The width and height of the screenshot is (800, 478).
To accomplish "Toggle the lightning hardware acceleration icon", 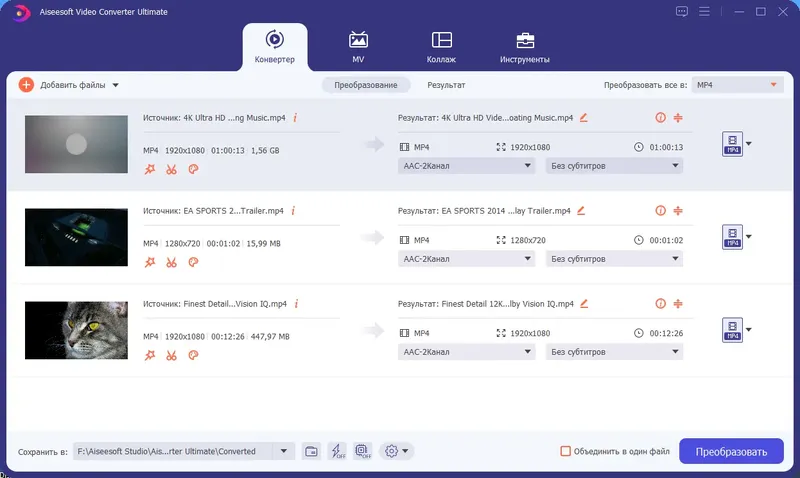I will (x=337, y=451).
